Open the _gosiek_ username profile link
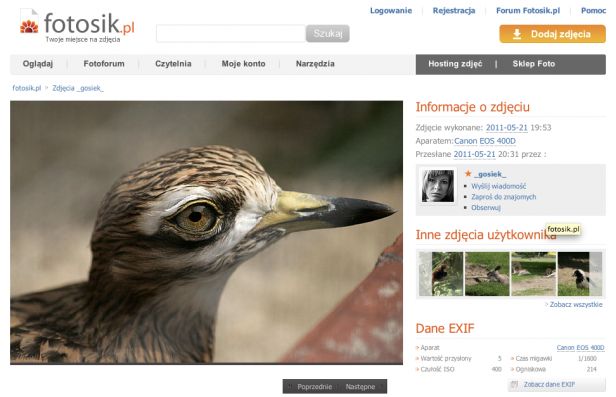The width and height of the screenshot is (616, 397). [490, 174]
